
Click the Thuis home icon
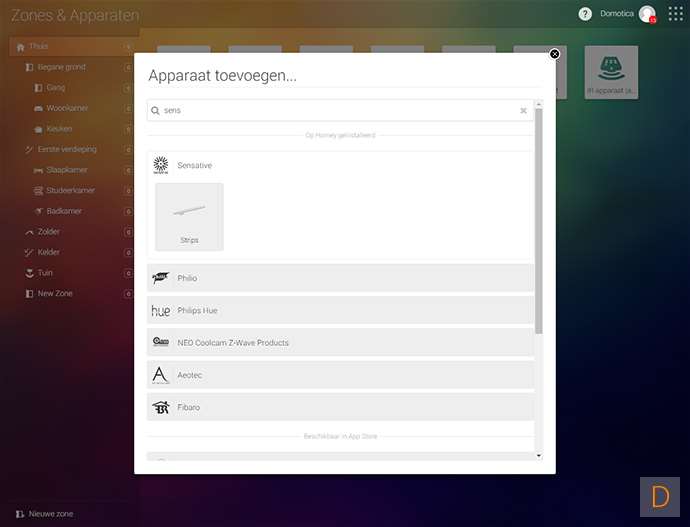[x=20, y=47]
